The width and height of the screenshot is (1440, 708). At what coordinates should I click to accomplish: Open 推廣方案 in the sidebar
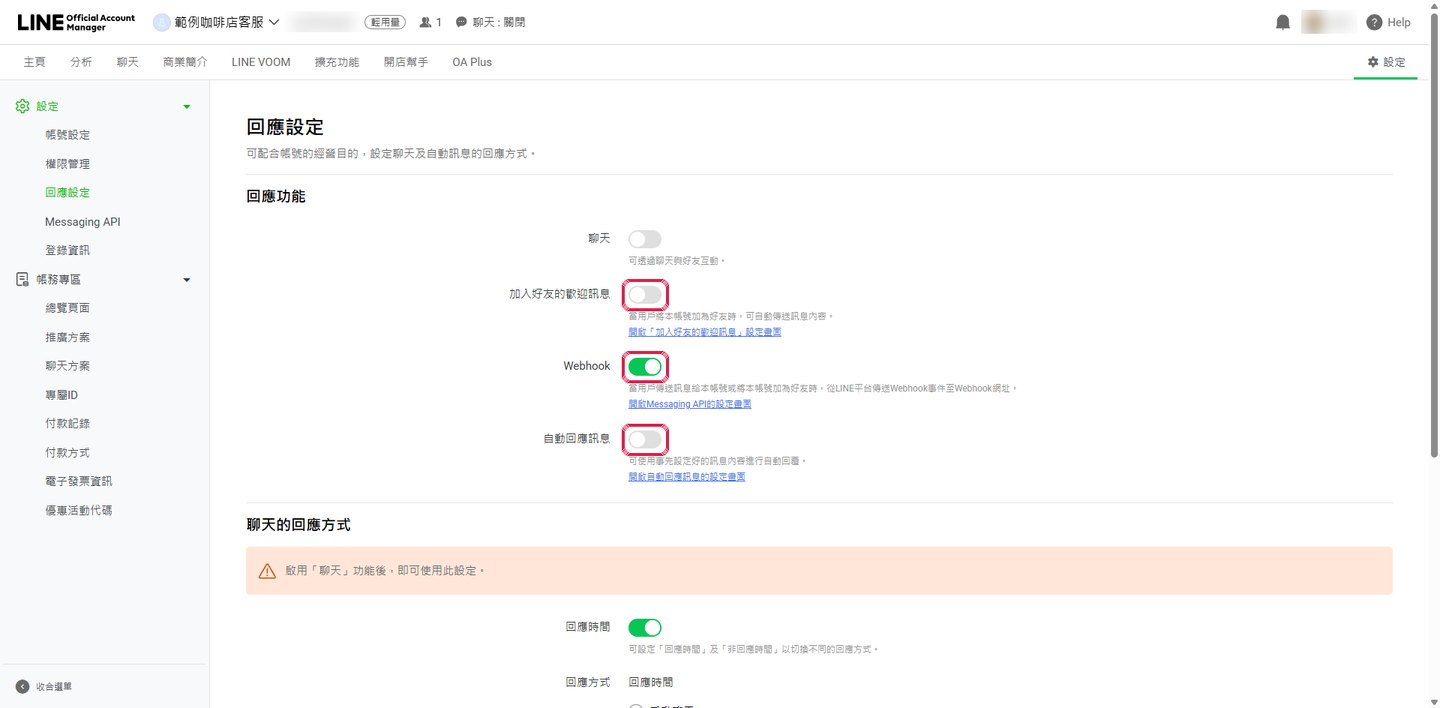click(68, 337)
